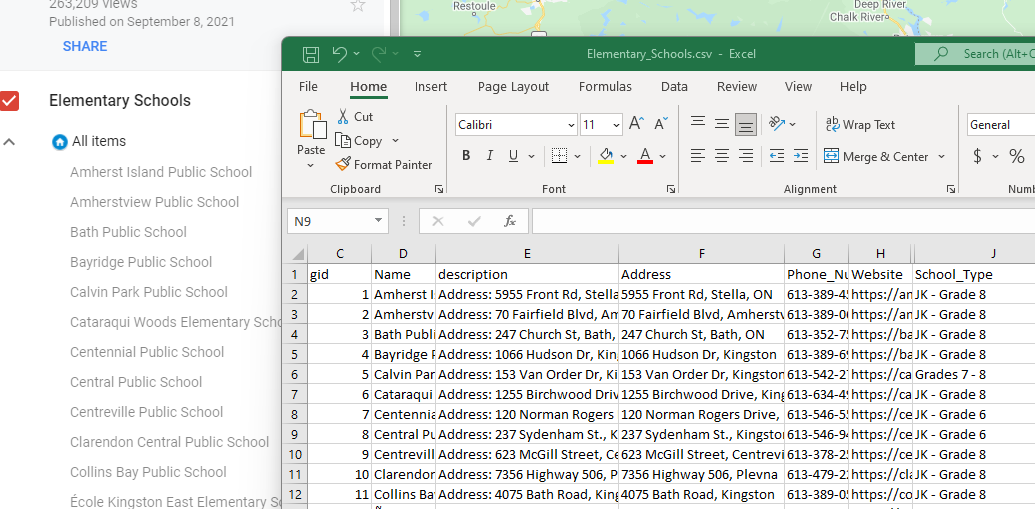
Task: Click SHARE link in the map panel
Action: tap(85, 46)
